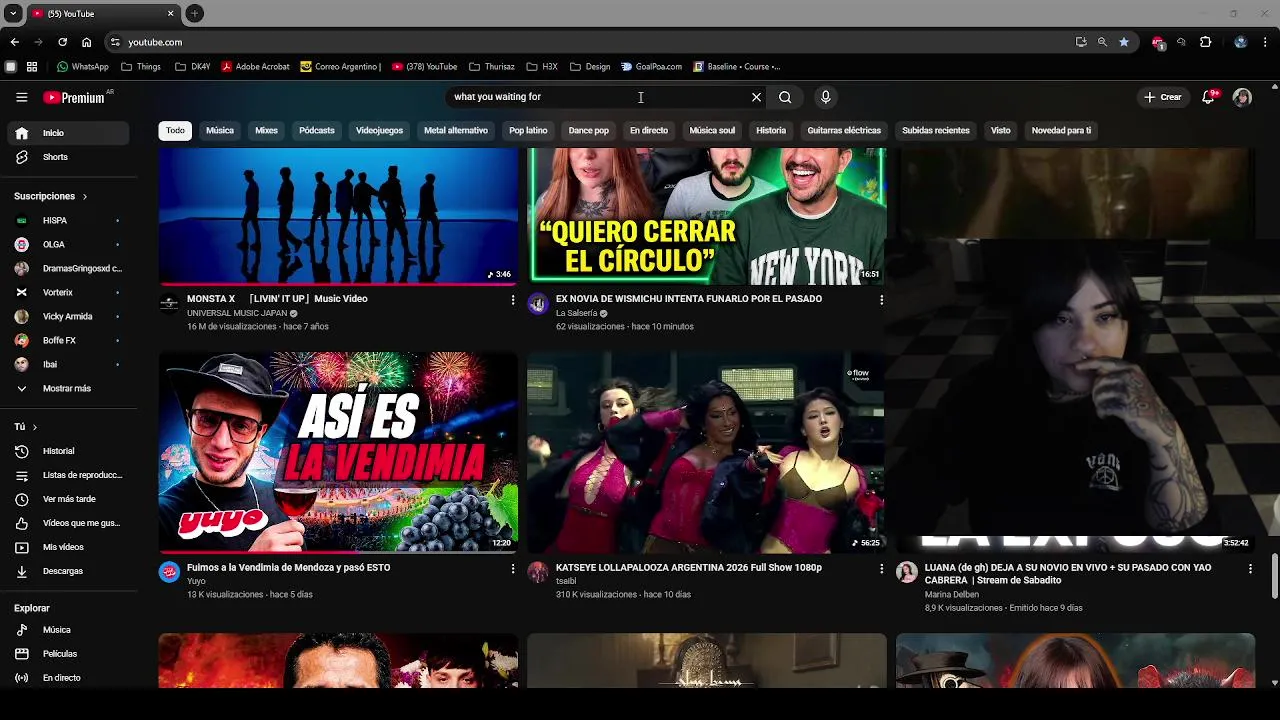Viewport: 1280px width, 720px height.
Task: Open the tab search dropdown arrow
Action: click(x=13, y=13)
